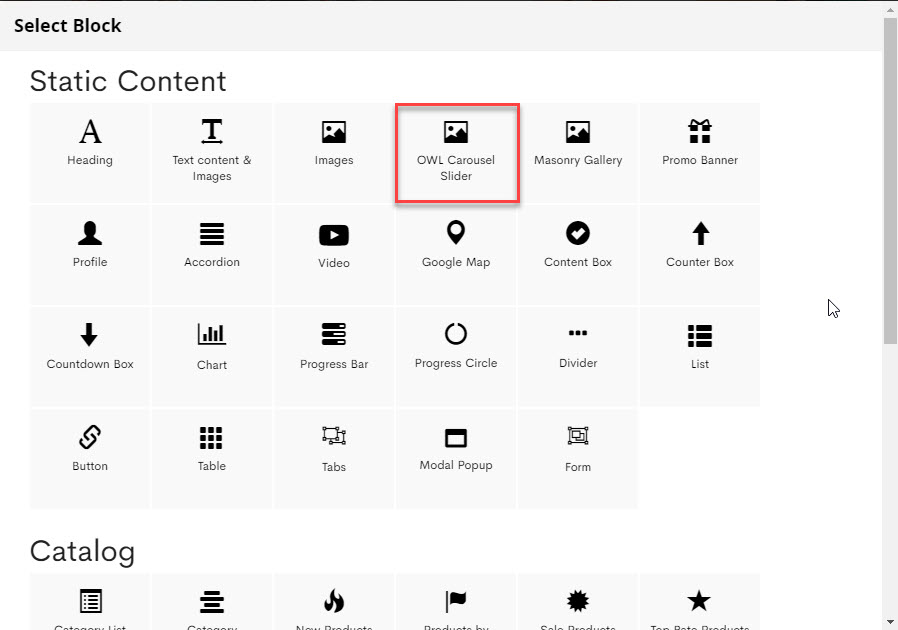The width and height of the screenshot is (898, 630).
Task: Select the Masonry Gallery block
Action: tap(578, 153)
